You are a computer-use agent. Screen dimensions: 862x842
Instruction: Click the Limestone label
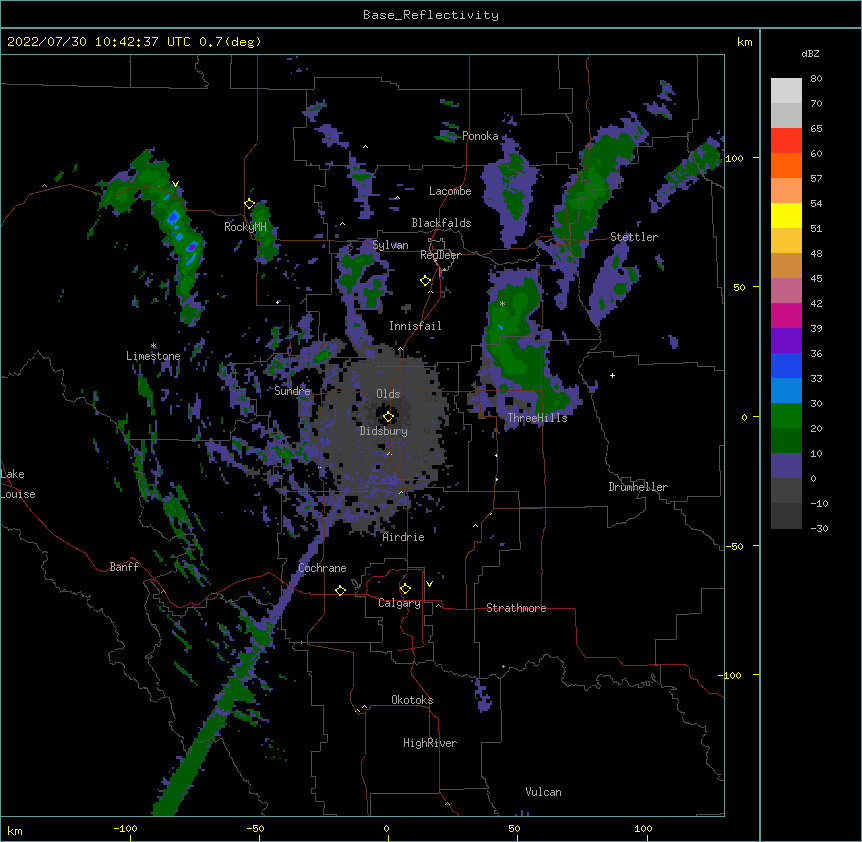[153, 356]
